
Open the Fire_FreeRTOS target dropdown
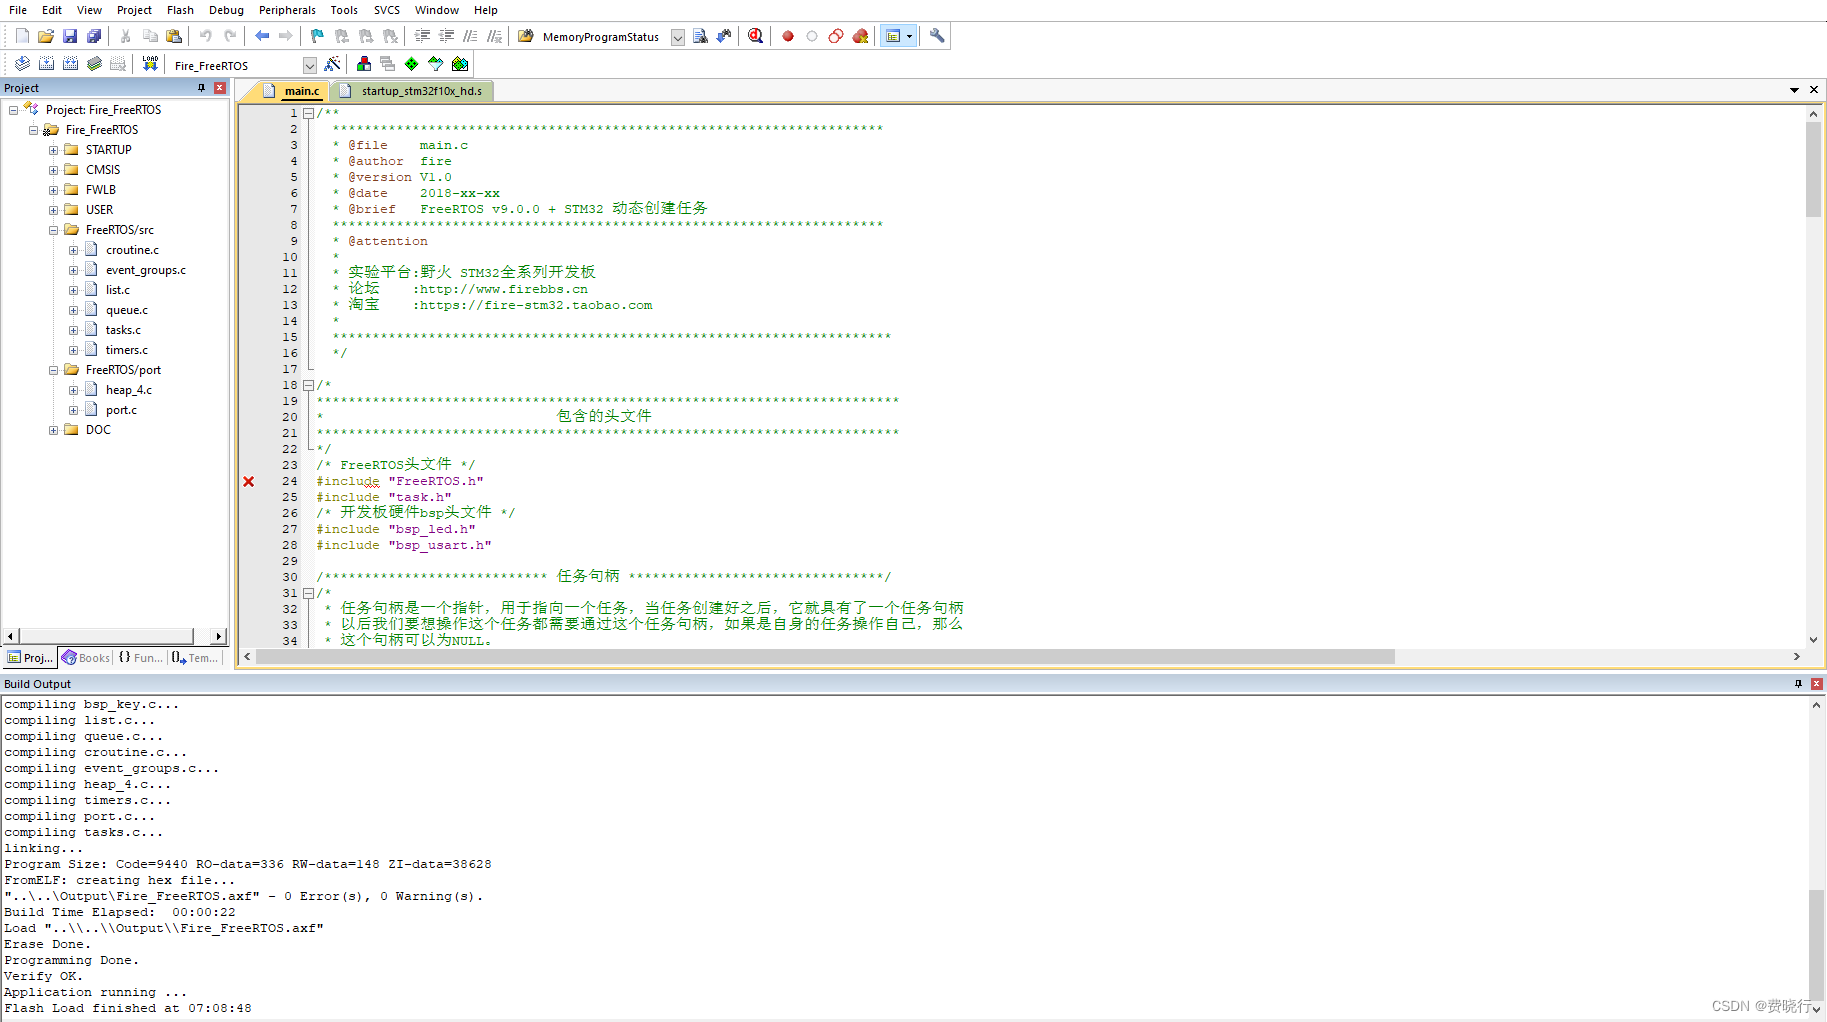click(310, 66)
